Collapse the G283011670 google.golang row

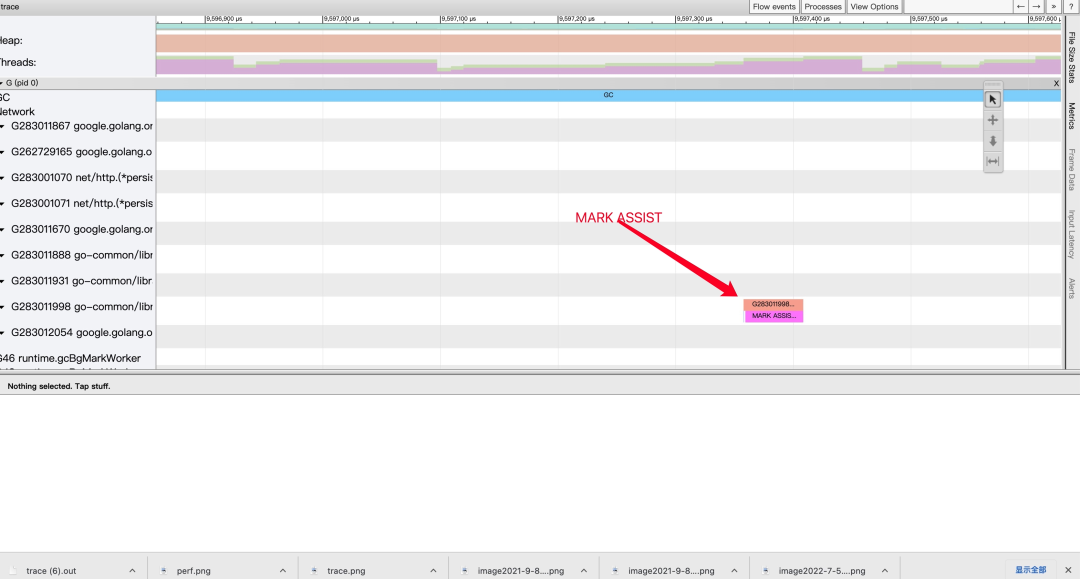[x=3, y=230]
